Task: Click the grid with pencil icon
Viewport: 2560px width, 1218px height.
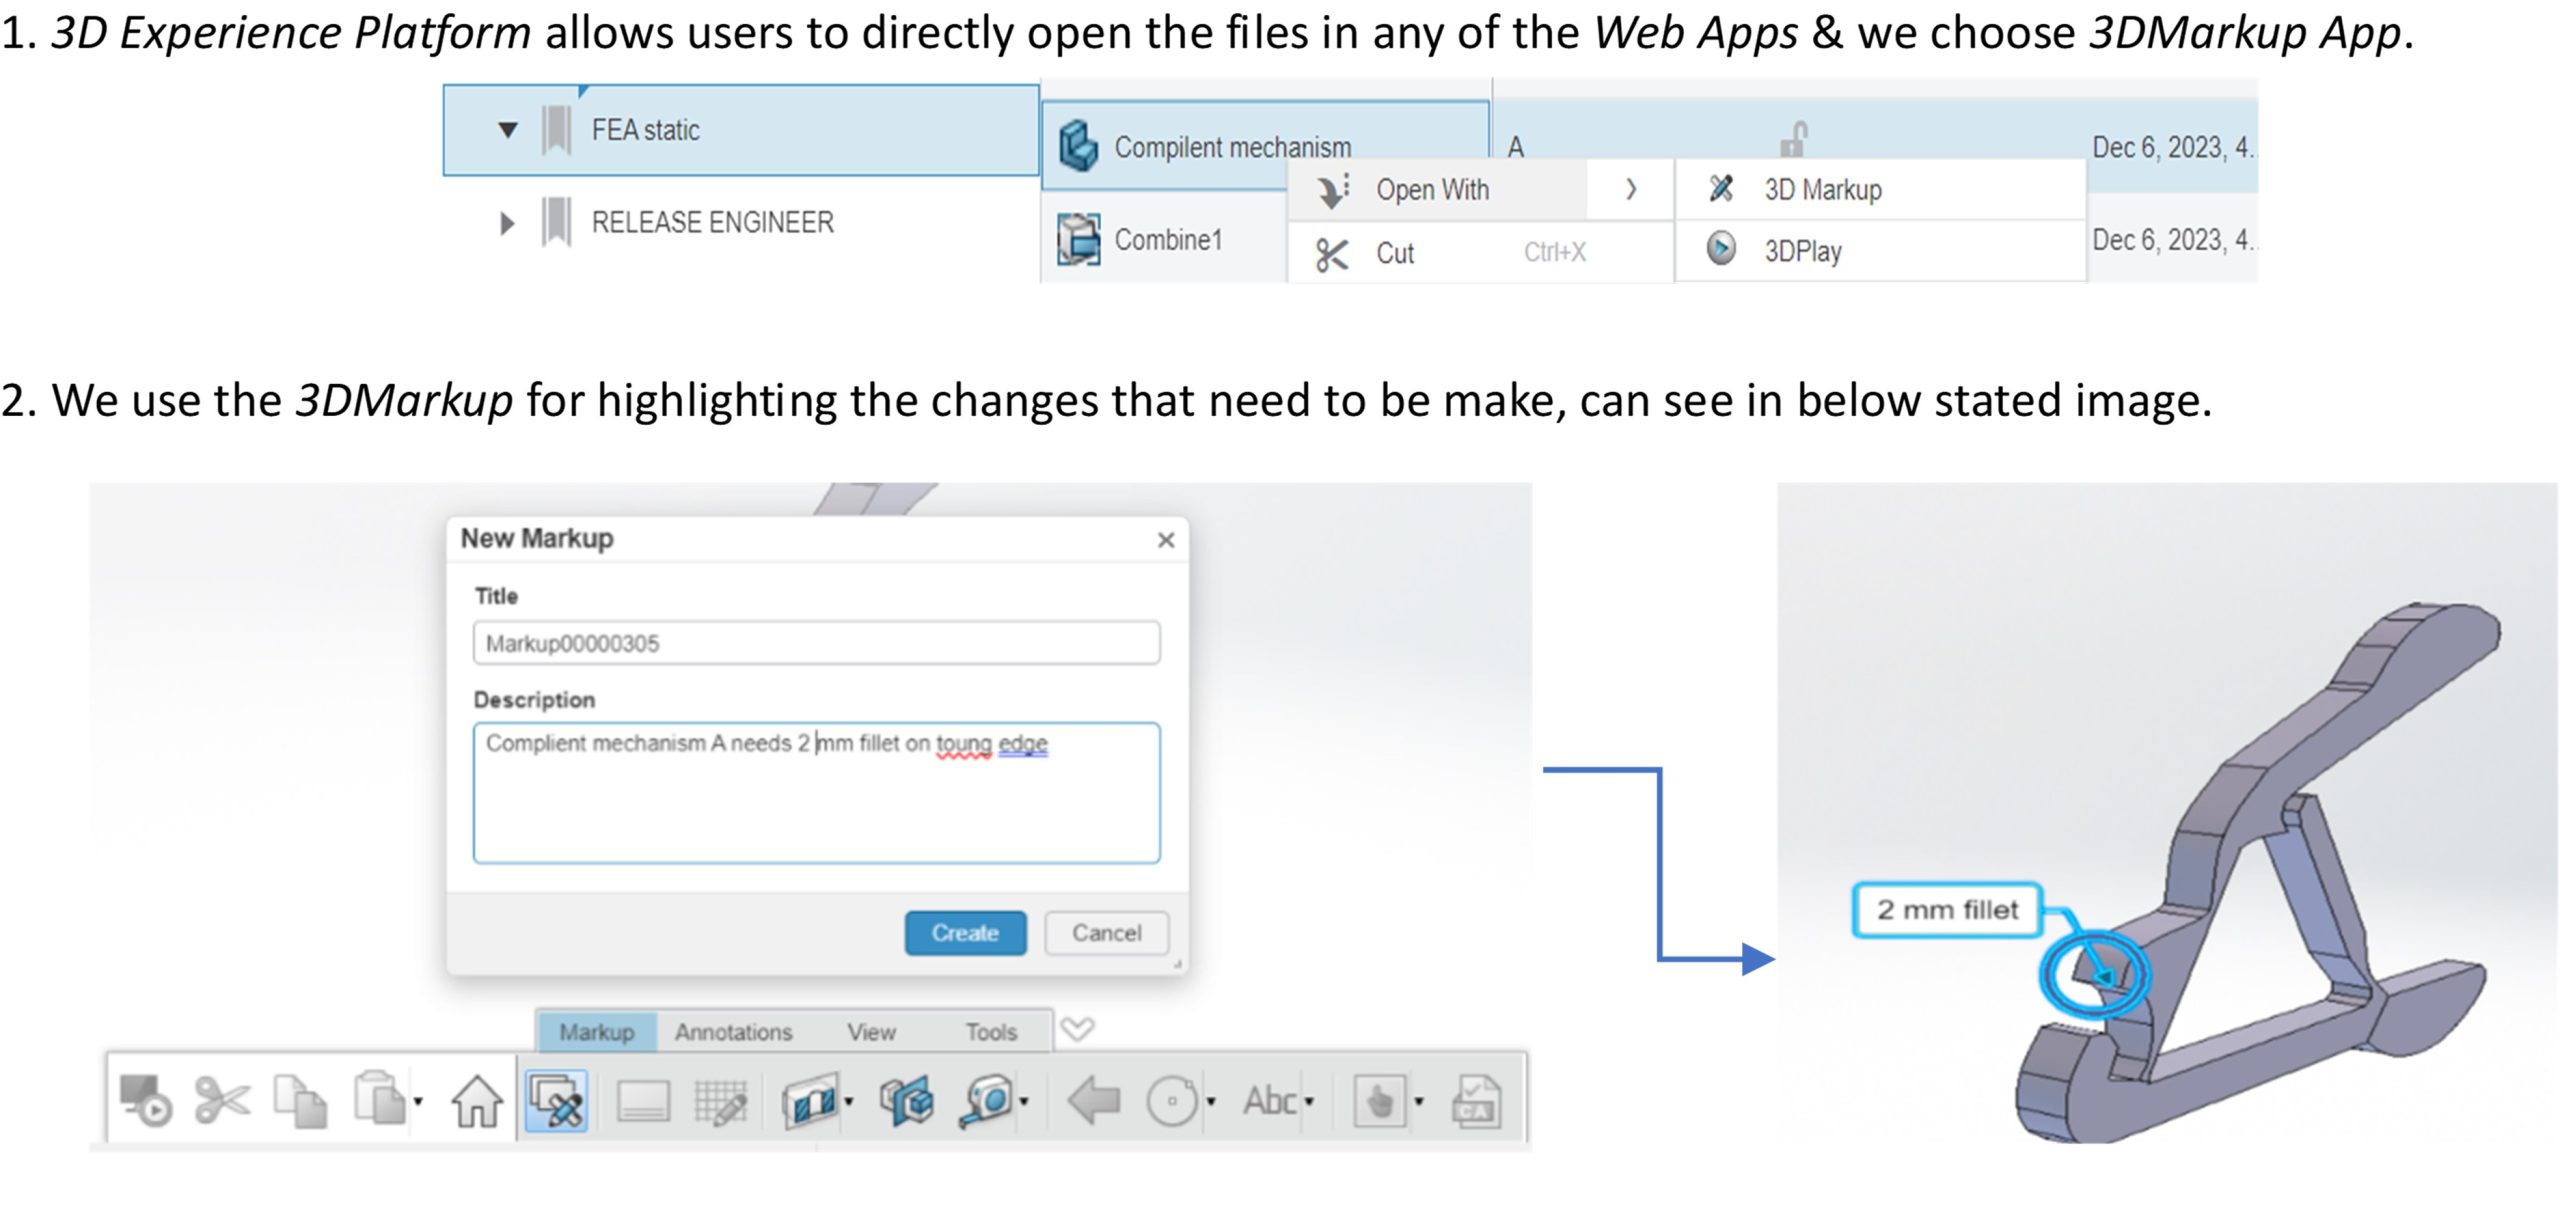Action: click(720, 1102)
